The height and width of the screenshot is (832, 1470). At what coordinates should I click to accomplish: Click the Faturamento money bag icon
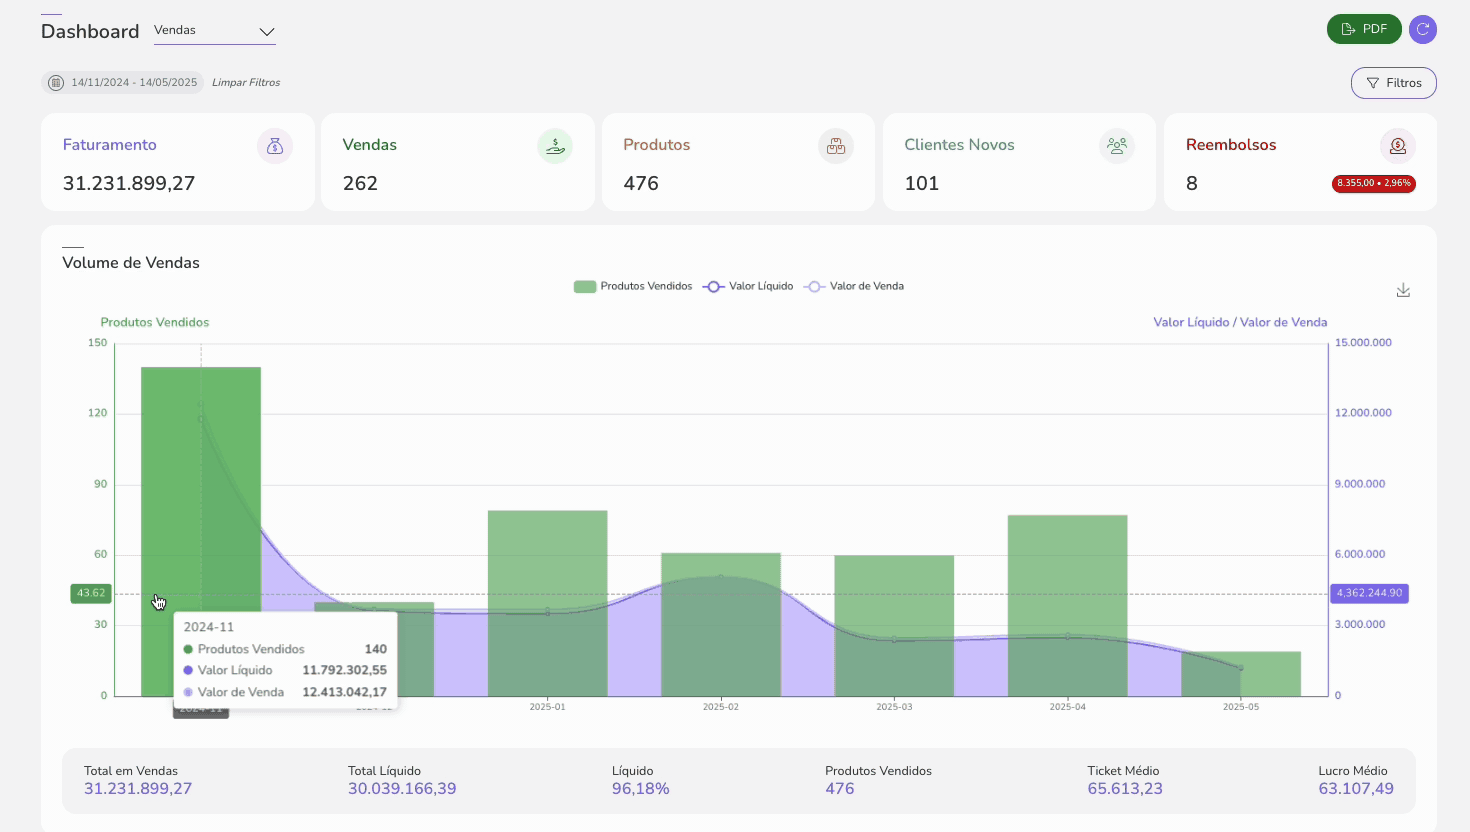coord(275,146)
